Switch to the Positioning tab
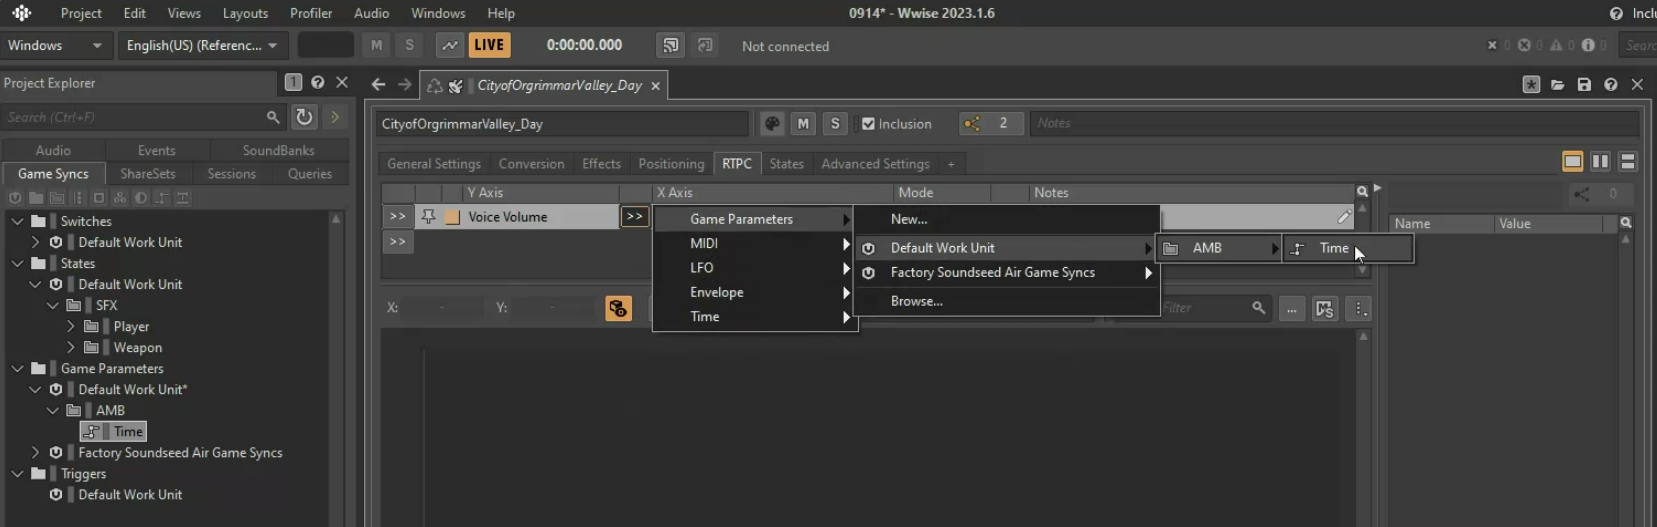 pyautogui.click(x=671, y=163)
